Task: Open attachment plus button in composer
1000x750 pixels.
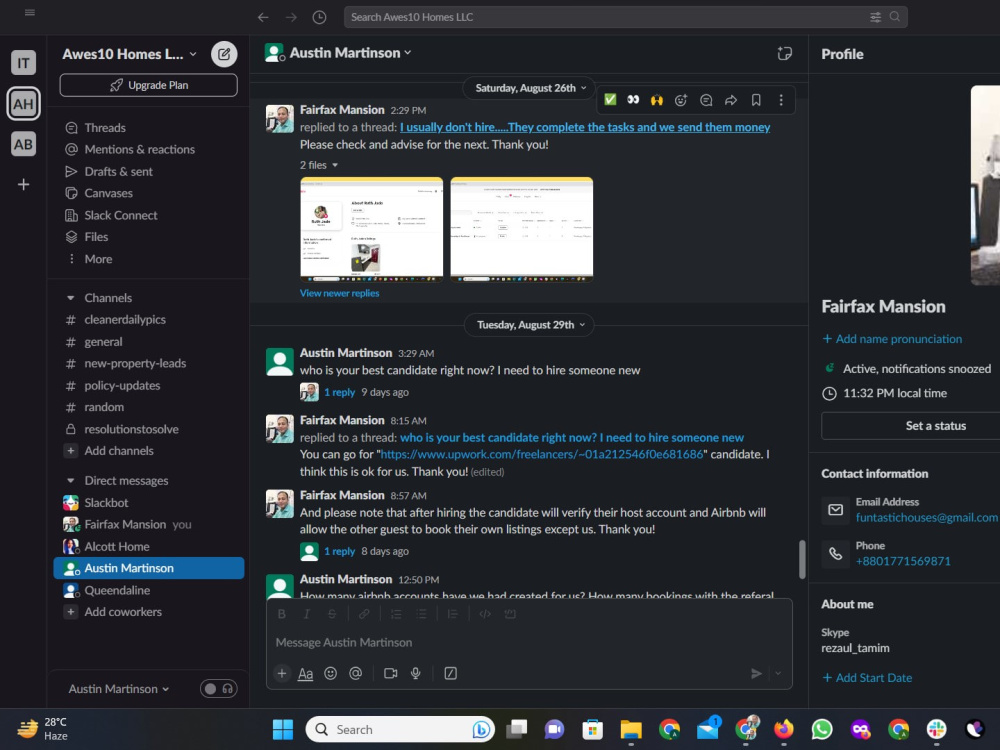Action: click(281, 673)
